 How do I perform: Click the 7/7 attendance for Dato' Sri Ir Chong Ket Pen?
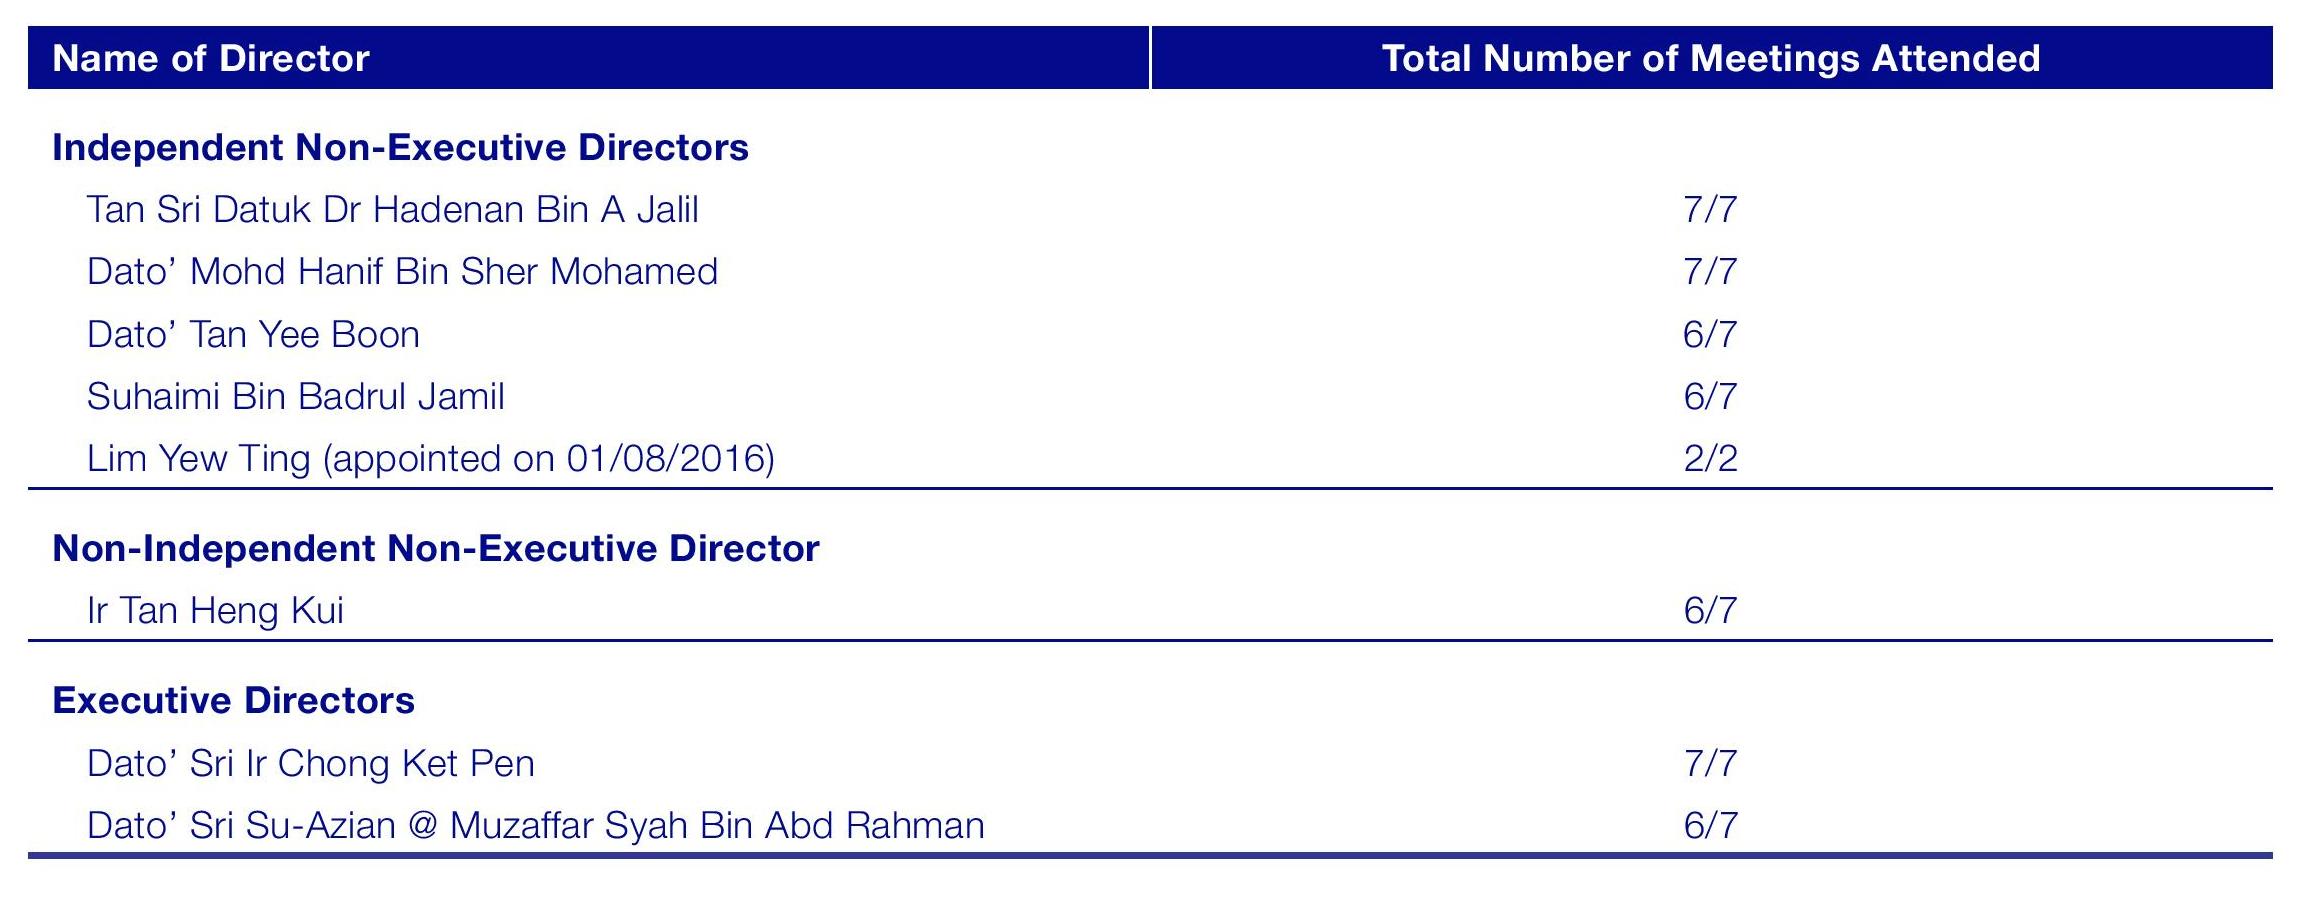[x=1710, y=764]
